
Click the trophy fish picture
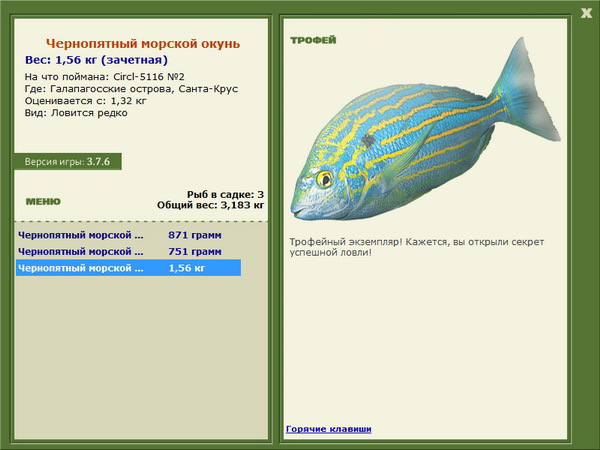426,129
